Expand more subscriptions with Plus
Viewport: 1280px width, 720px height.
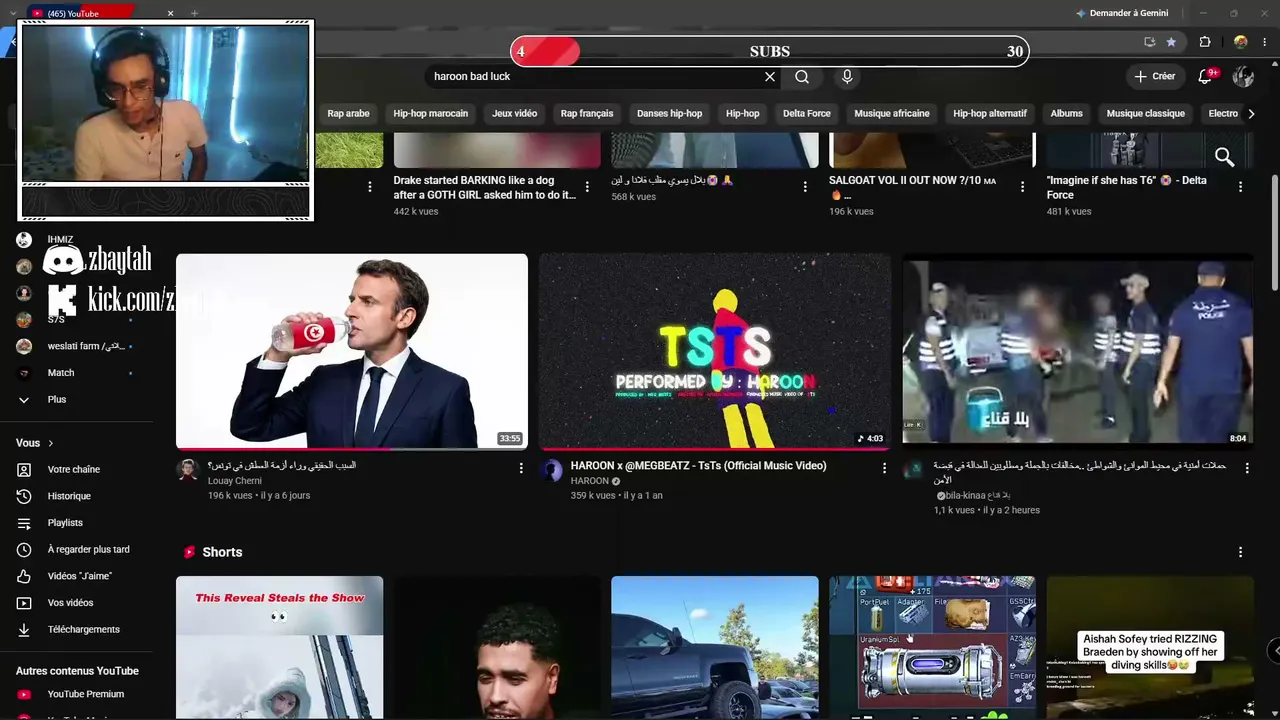coord(57,399)
